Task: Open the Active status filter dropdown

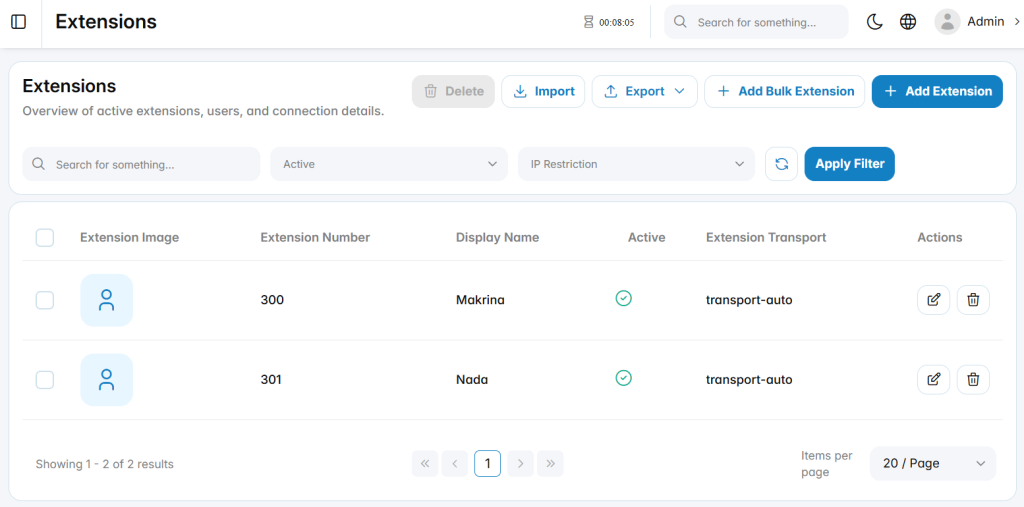Action: point(389,164)
